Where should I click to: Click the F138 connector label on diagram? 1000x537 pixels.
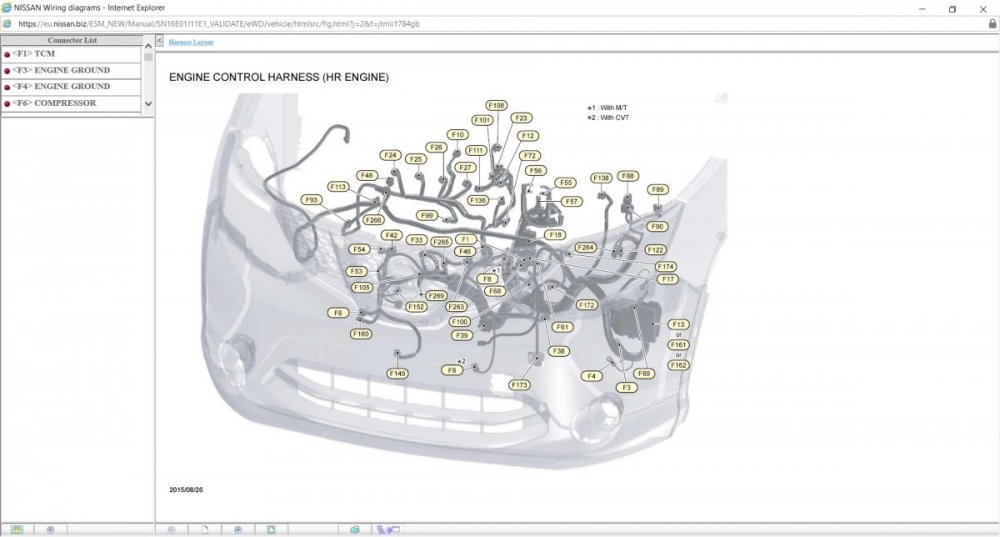601,178
